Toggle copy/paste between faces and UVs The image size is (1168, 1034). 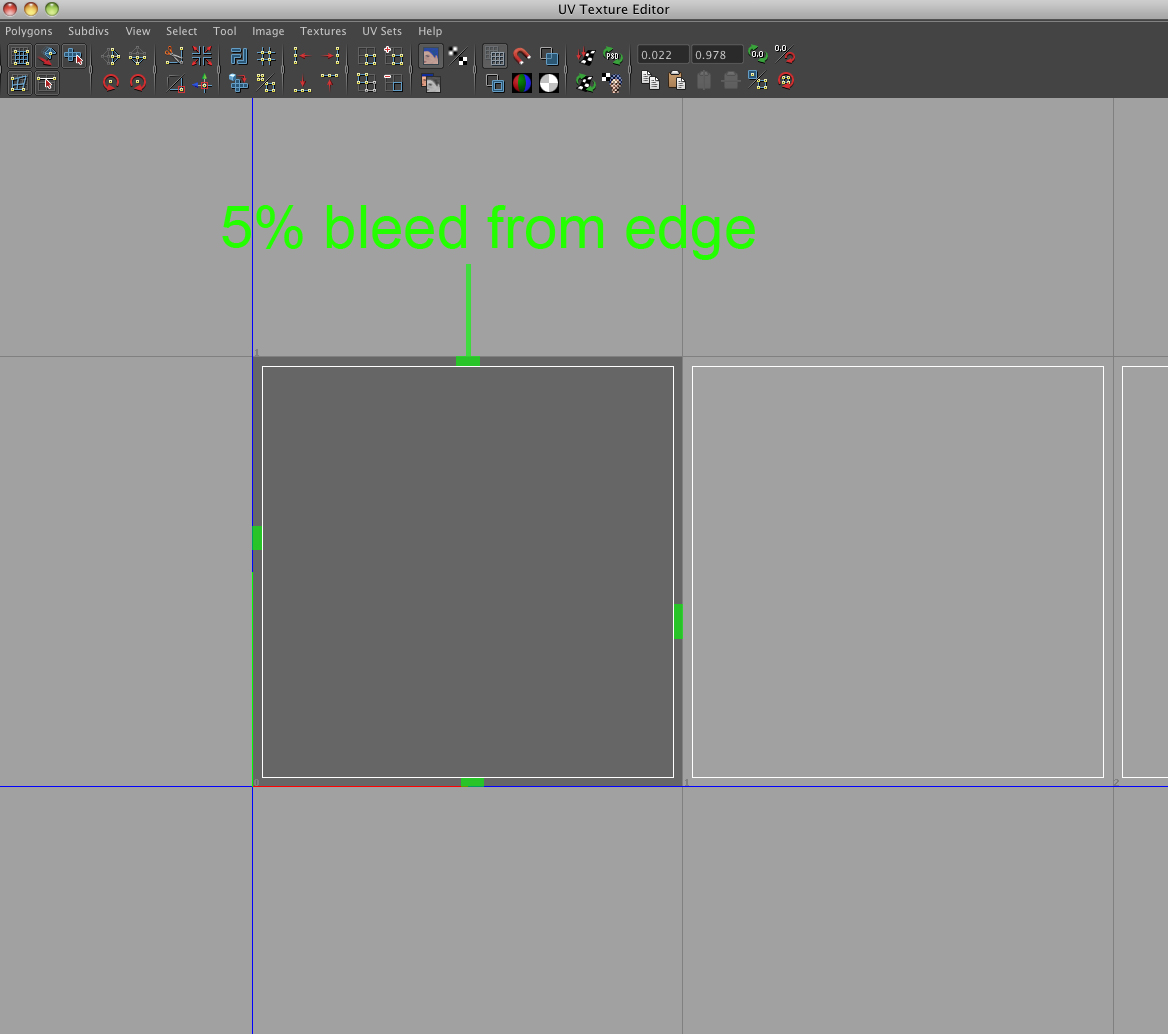(x=758, y=80)
